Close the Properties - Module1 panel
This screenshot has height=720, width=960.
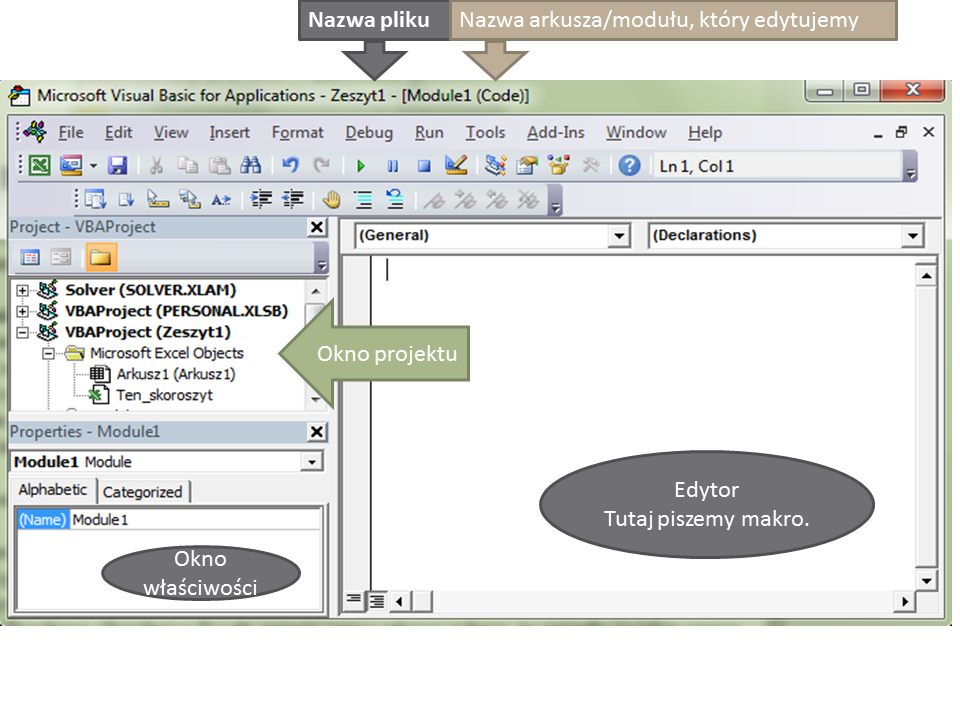(317, 431)
